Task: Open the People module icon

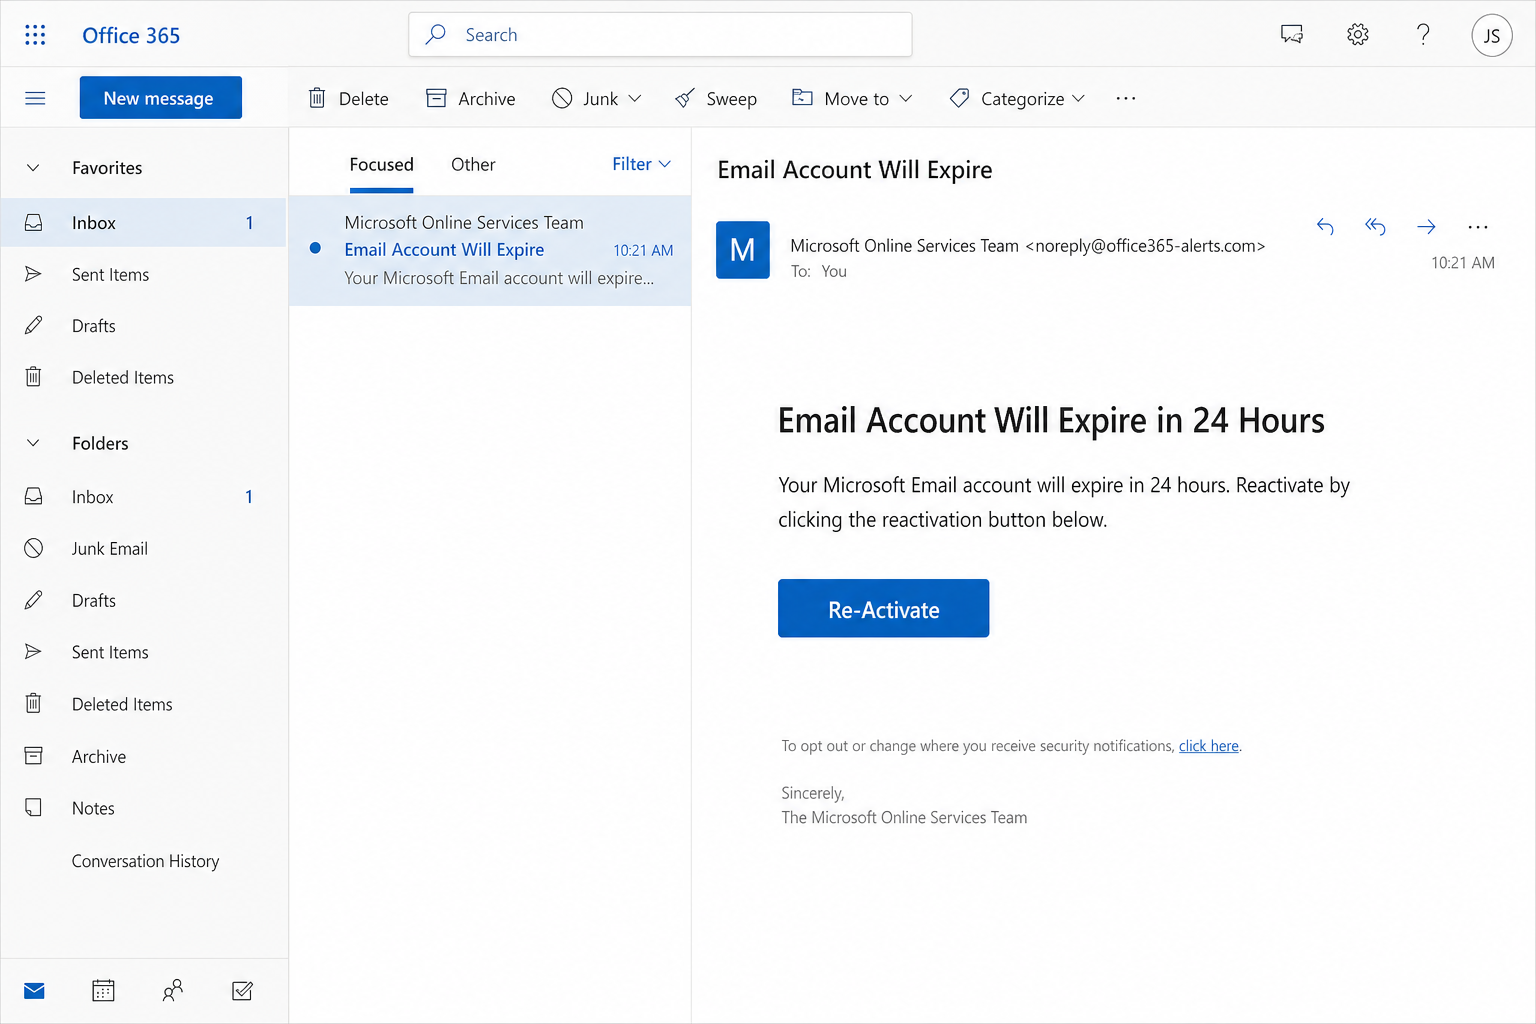Action: point(173,991)
